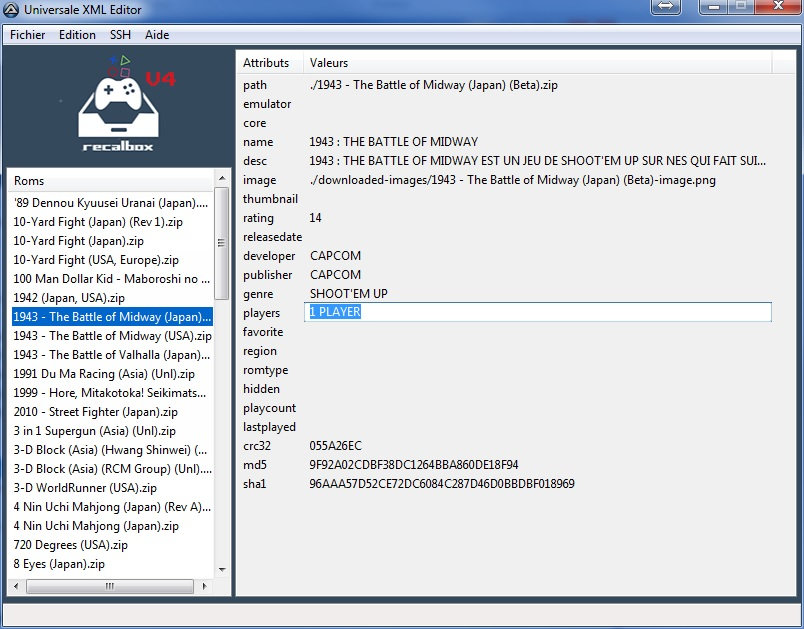Image resolution: width=804 pixels, height=629 pixels.
Task: Minimize the Universale XML Editor window
Action: pyautogui.click(x=713, y=7)
